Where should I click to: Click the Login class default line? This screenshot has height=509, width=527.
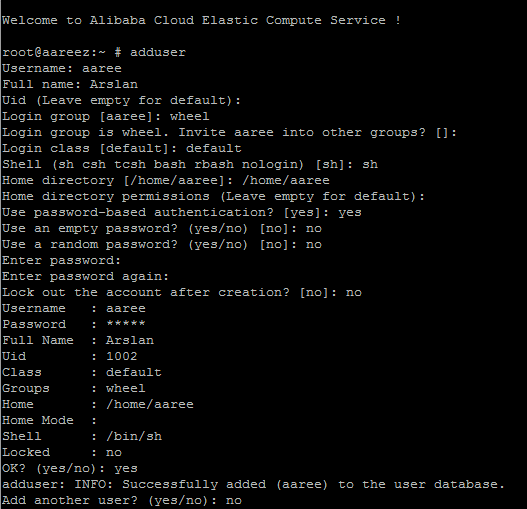point(122,148)
